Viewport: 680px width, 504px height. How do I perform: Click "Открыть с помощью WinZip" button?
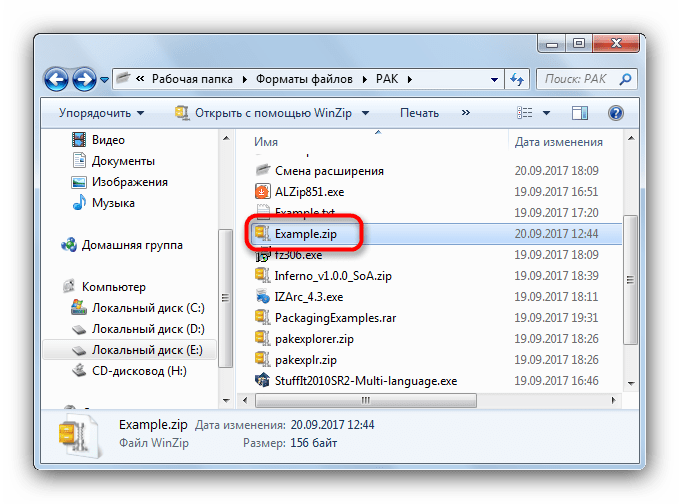coord(263,113)
